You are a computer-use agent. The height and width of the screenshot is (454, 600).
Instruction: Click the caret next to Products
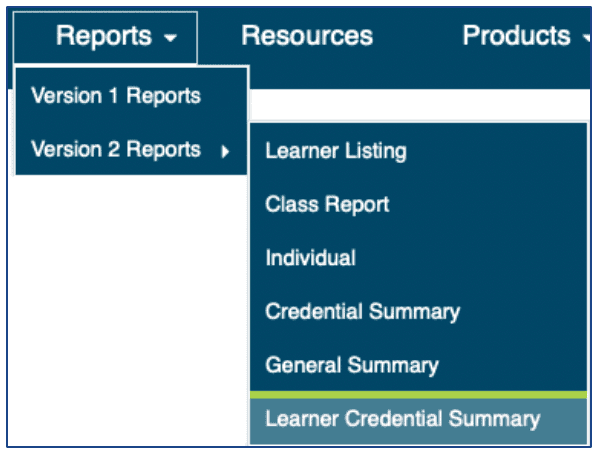tap(586, 39)
